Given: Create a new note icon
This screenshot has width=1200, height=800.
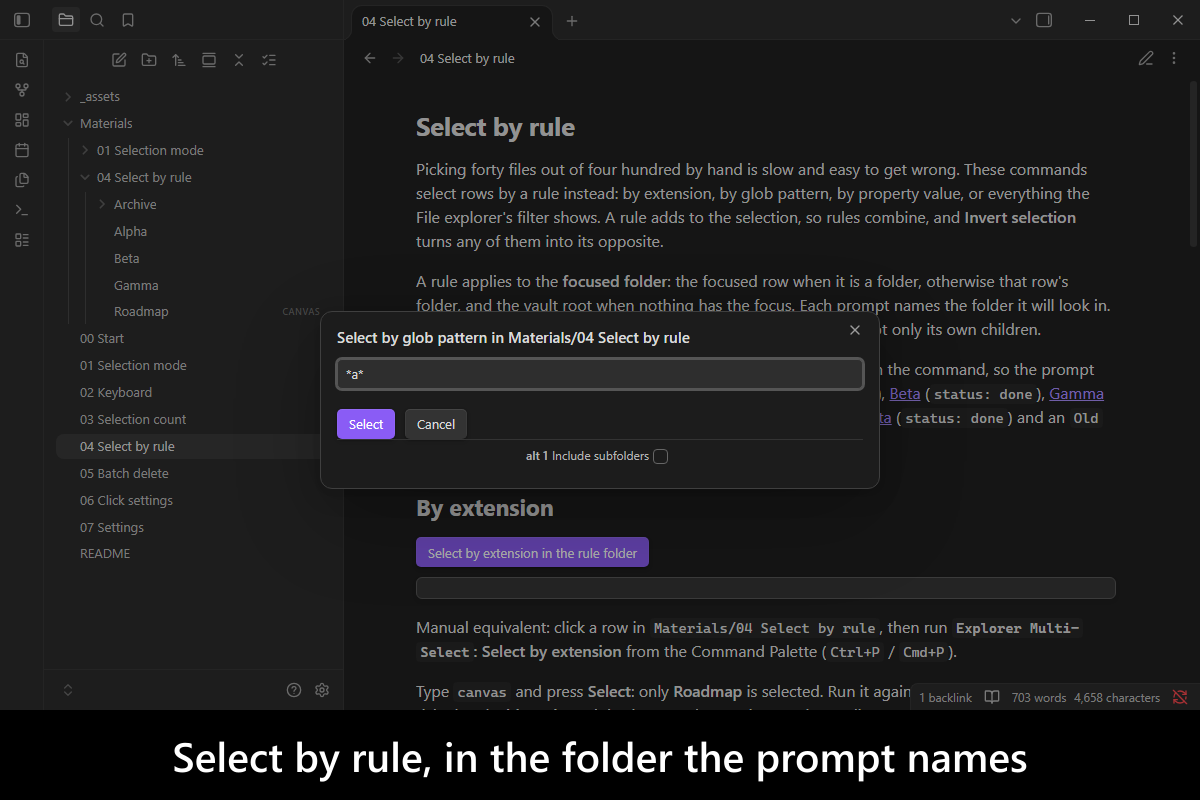Looking at the screenshot, I should click(x=119, y=60).
